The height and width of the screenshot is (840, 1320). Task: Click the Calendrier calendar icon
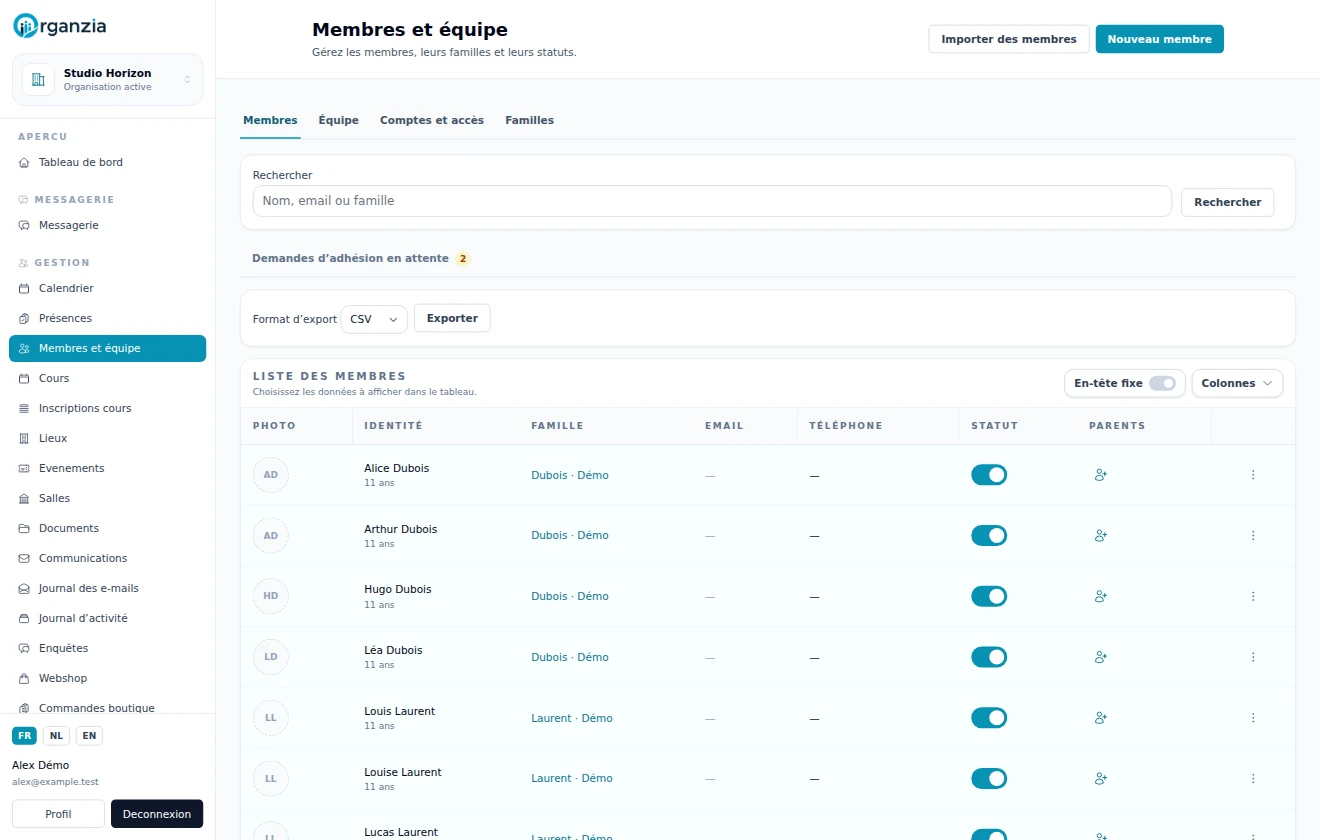click(24, 289)
